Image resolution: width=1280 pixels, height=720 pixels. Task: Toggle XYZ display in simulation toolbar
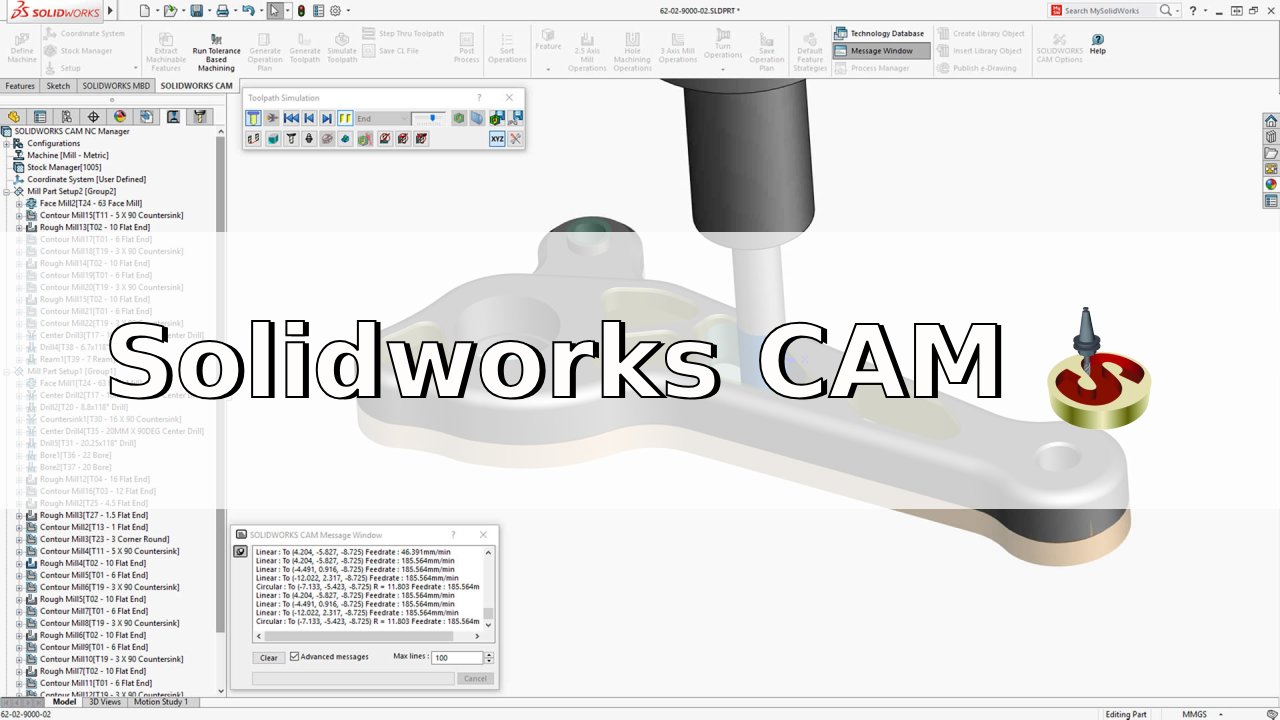(497, 139)
